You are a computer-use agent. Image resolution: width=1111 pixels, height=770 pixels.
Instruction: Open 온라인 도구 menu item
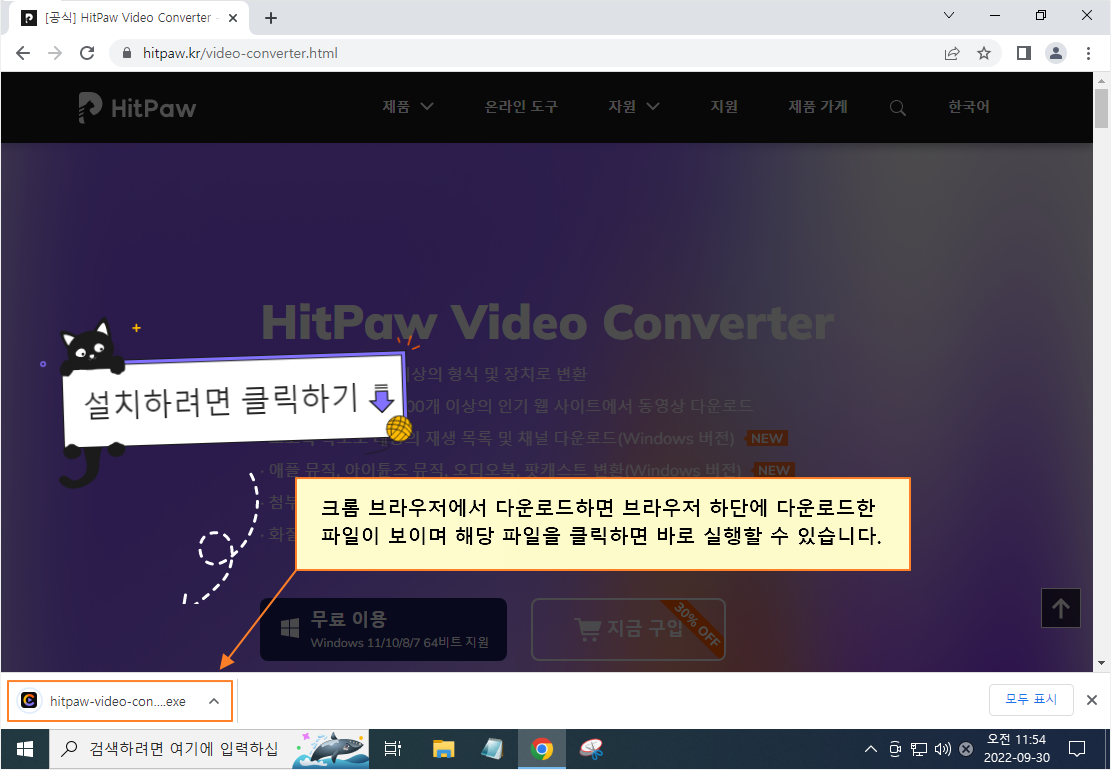(x=521, y=106)
